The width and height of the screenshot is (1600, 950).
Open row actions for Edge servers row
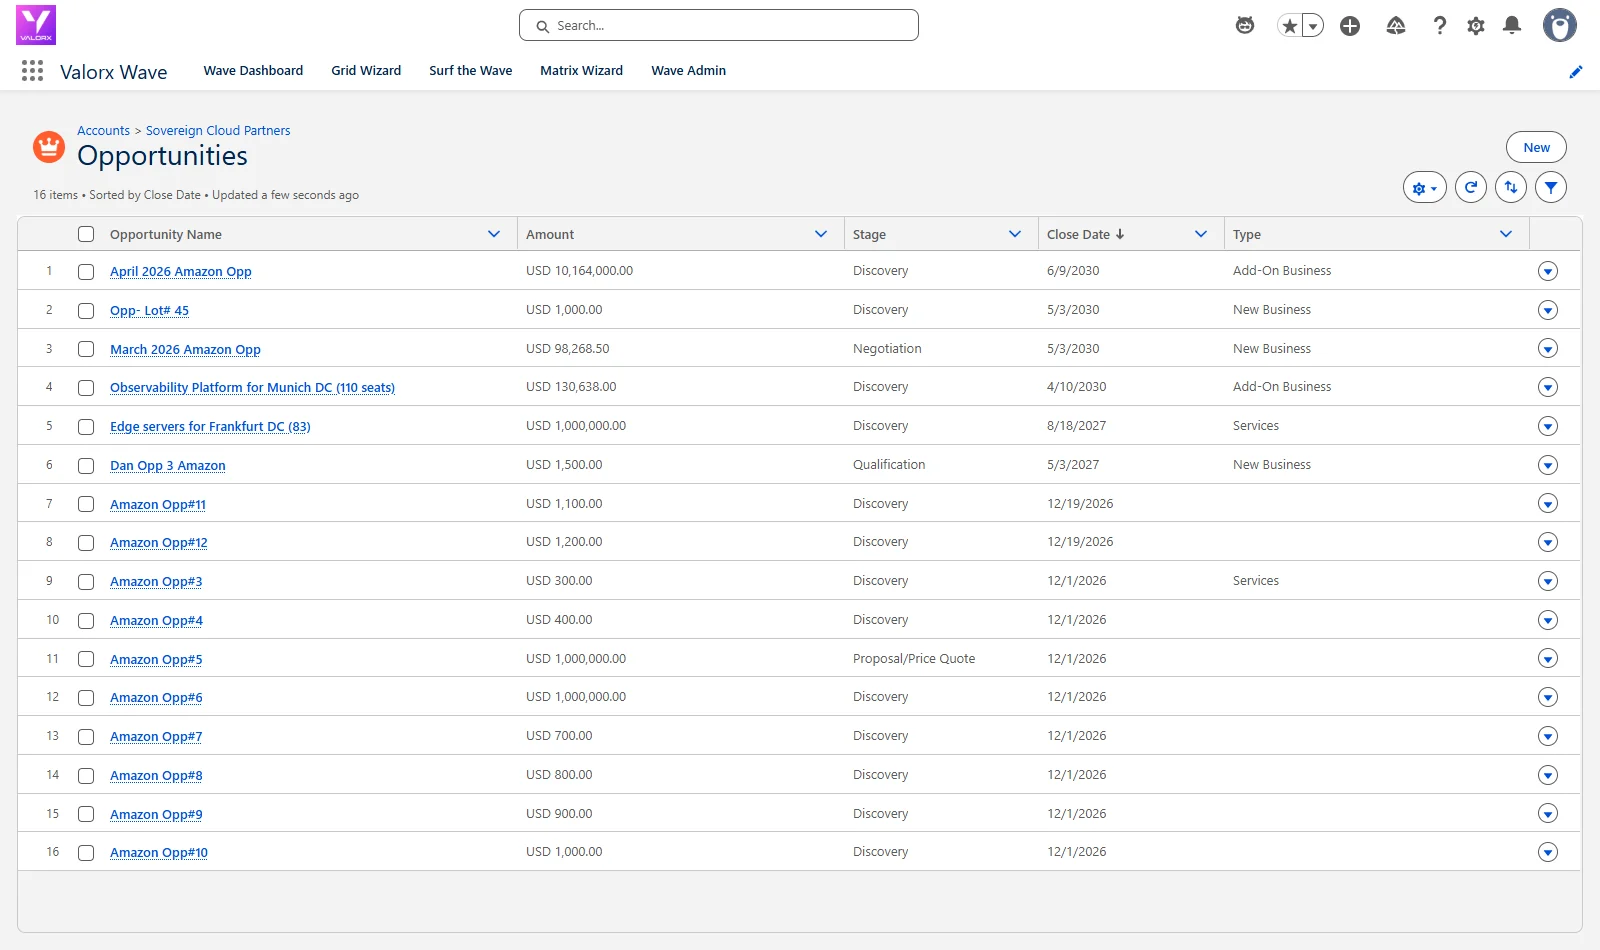point(1548,426)
